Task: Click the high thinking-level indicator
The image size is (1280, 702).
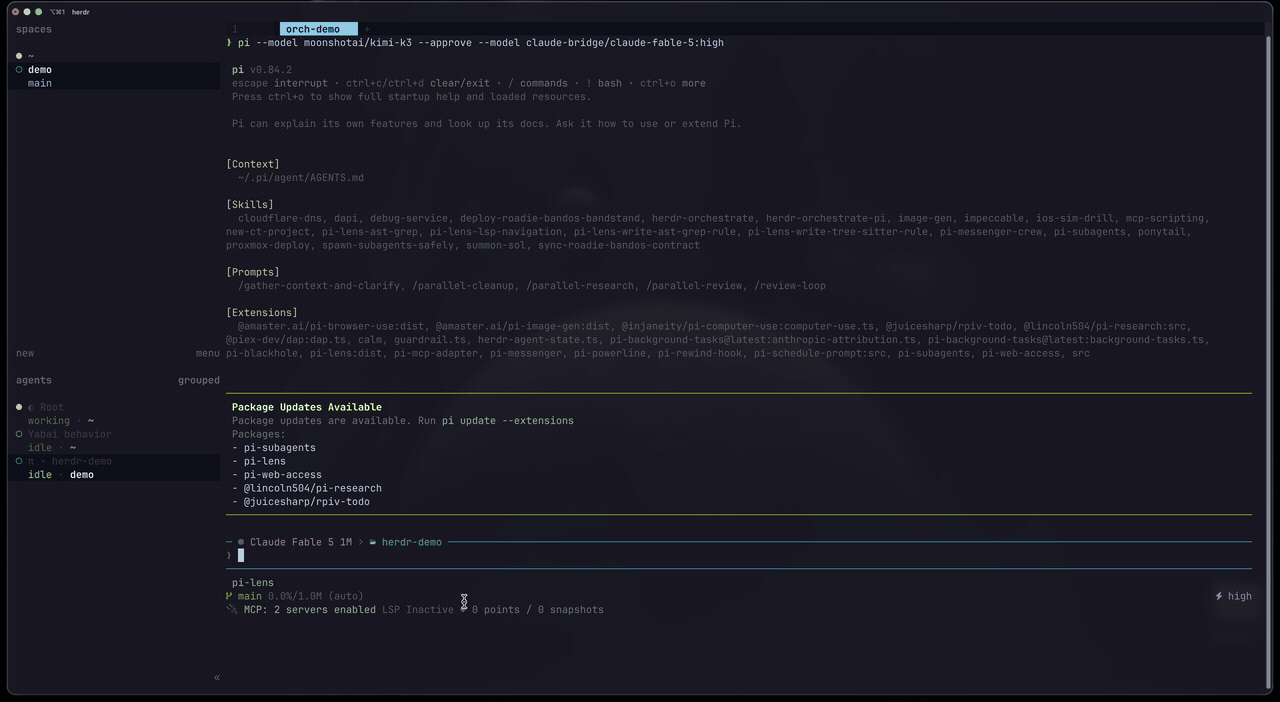Action: click(x=1240, y=596)
